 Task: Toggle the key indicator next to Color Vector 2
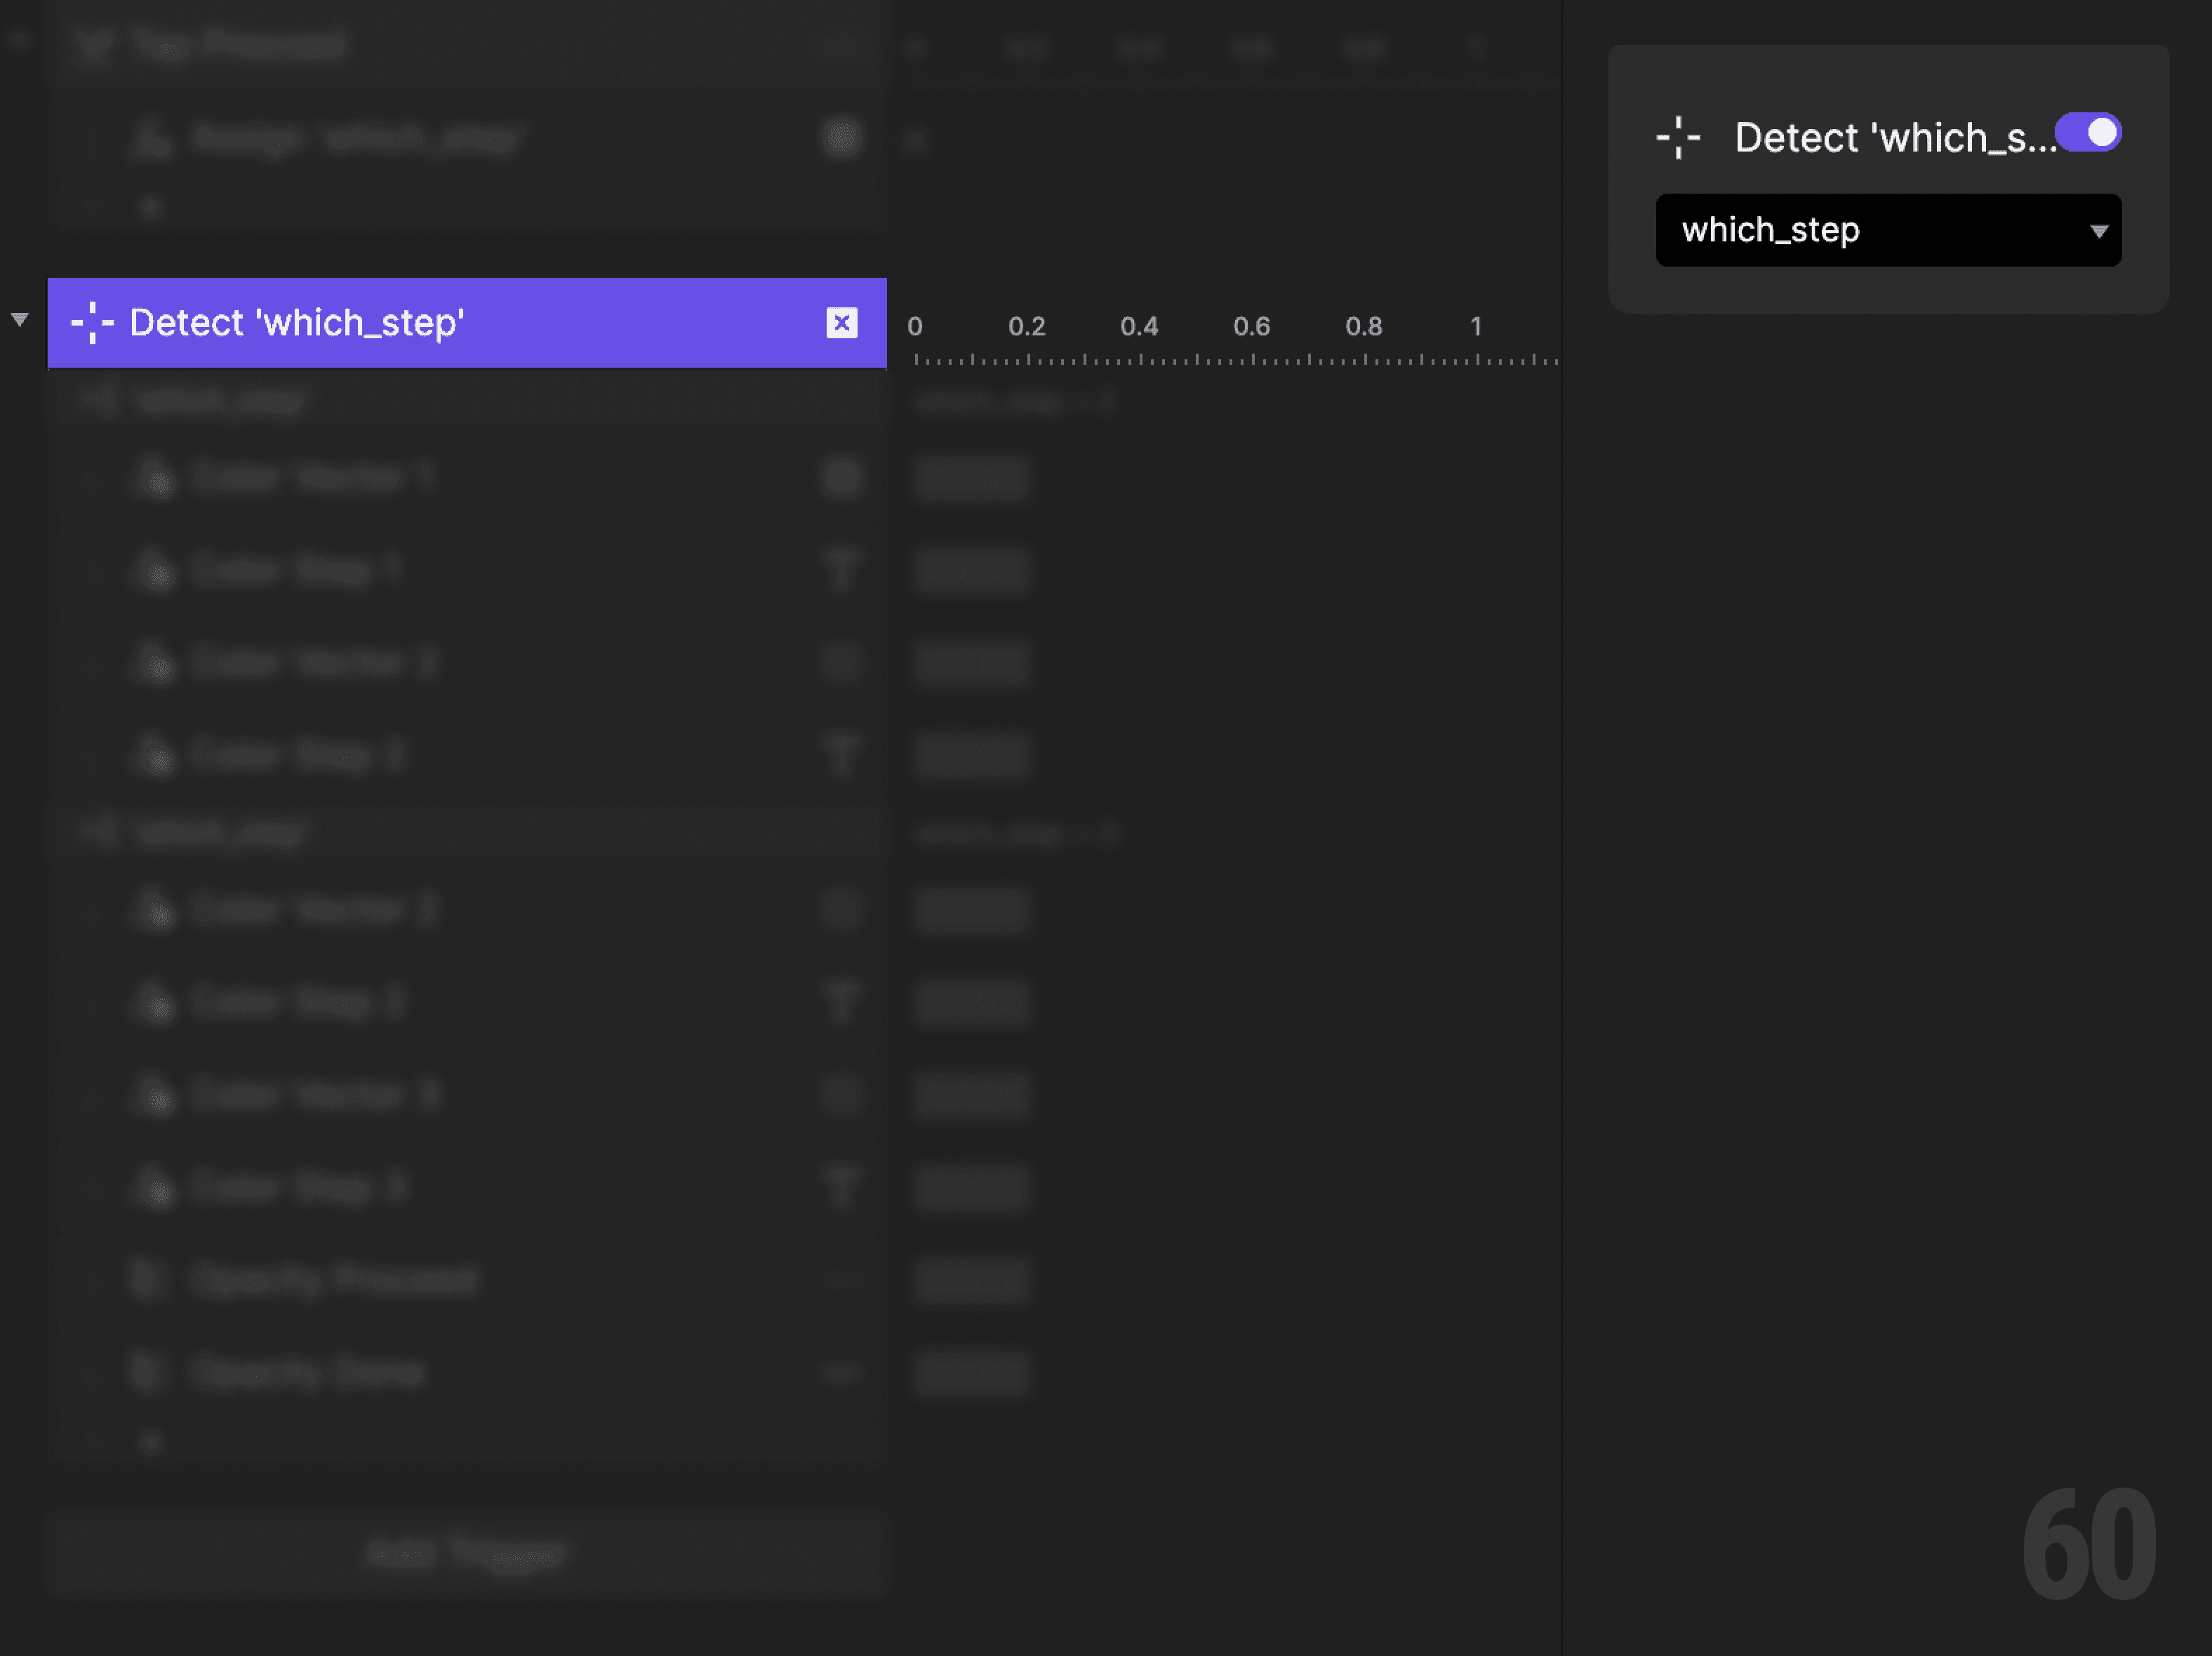[843, 662]
